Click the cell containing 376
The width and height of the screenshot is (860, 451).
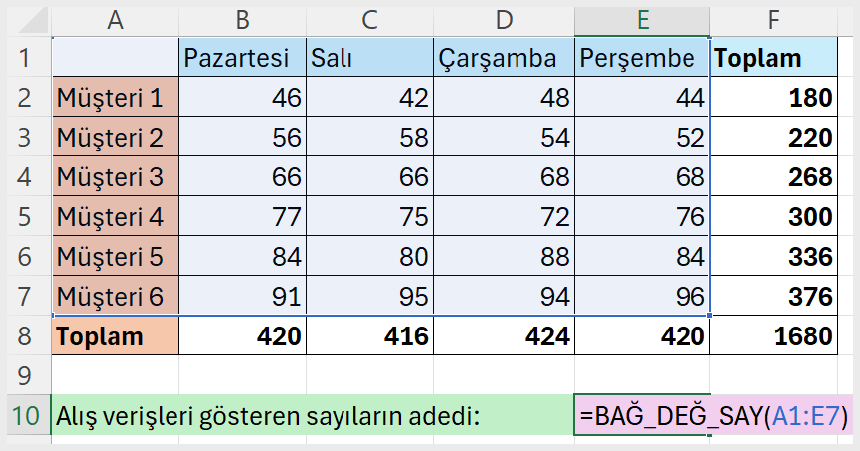click(x=773, y=296)
